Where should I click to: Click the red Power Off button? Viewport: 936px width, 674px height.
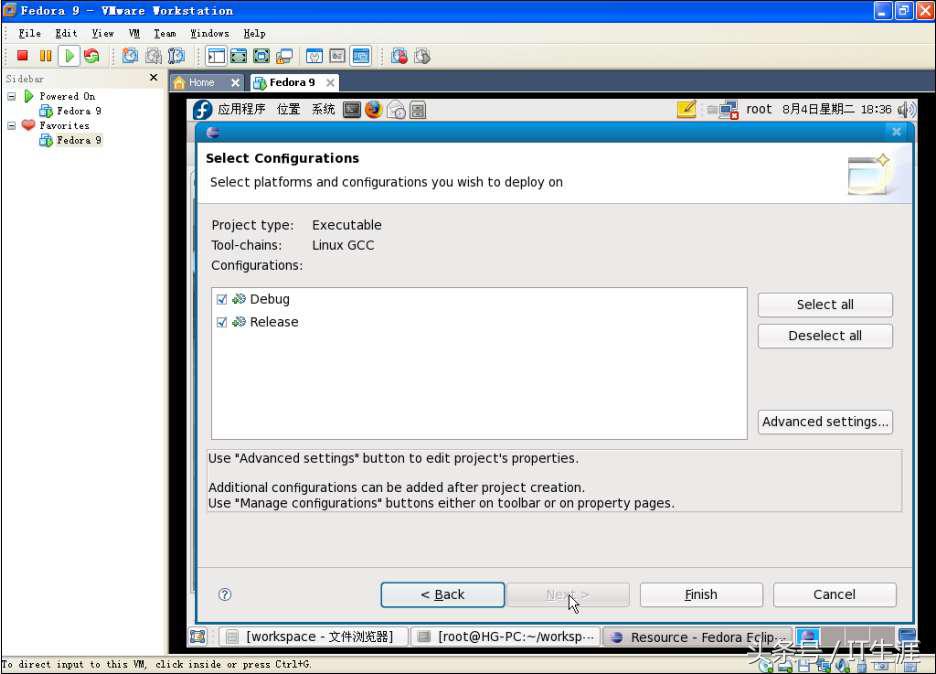coord(22,56)
